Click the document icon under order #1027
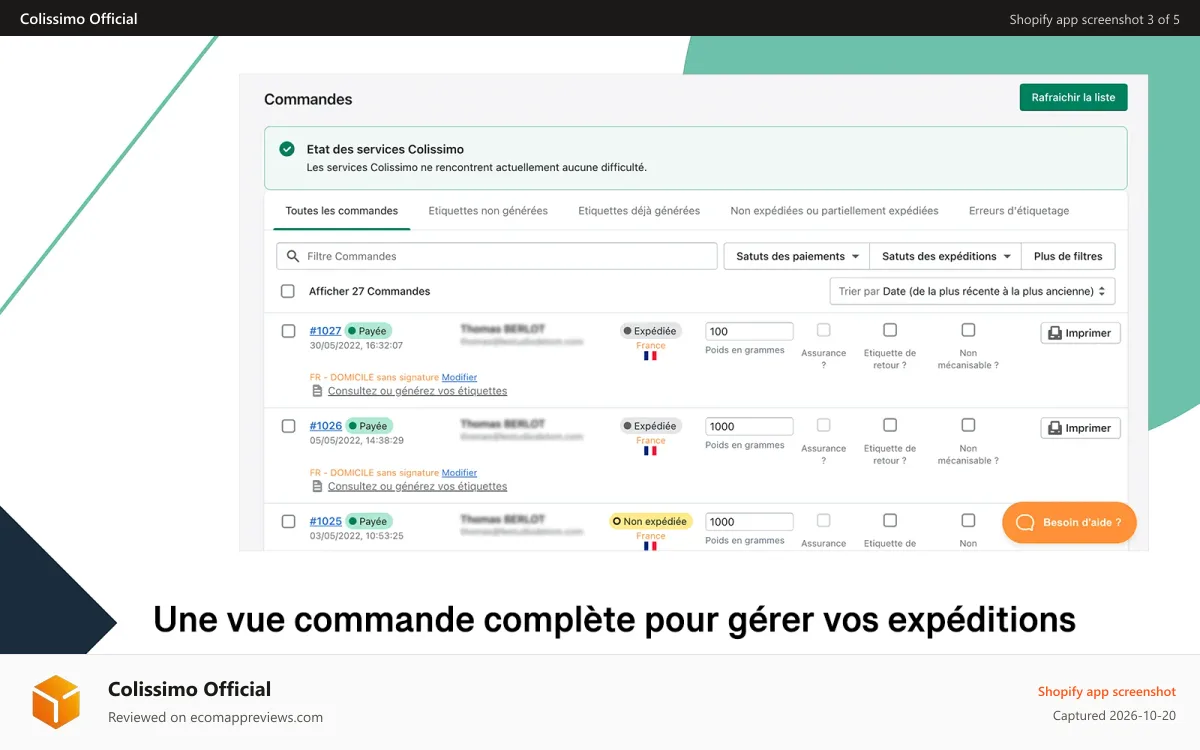Viewport: 1200px width, 750px height. point(317,391)
